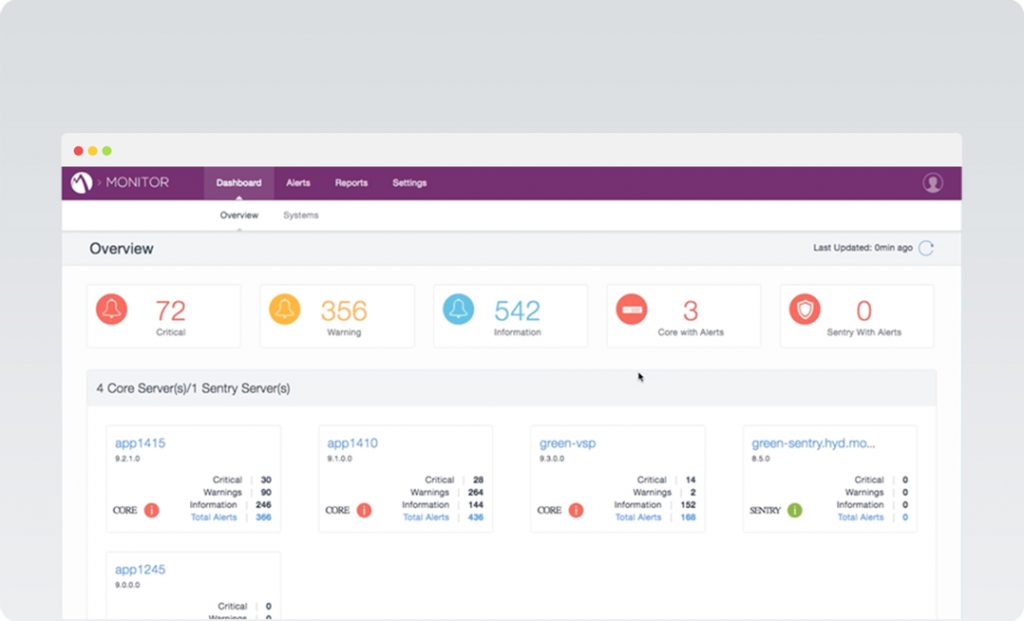Click app1410 Warnings value 264

(475, 492)
